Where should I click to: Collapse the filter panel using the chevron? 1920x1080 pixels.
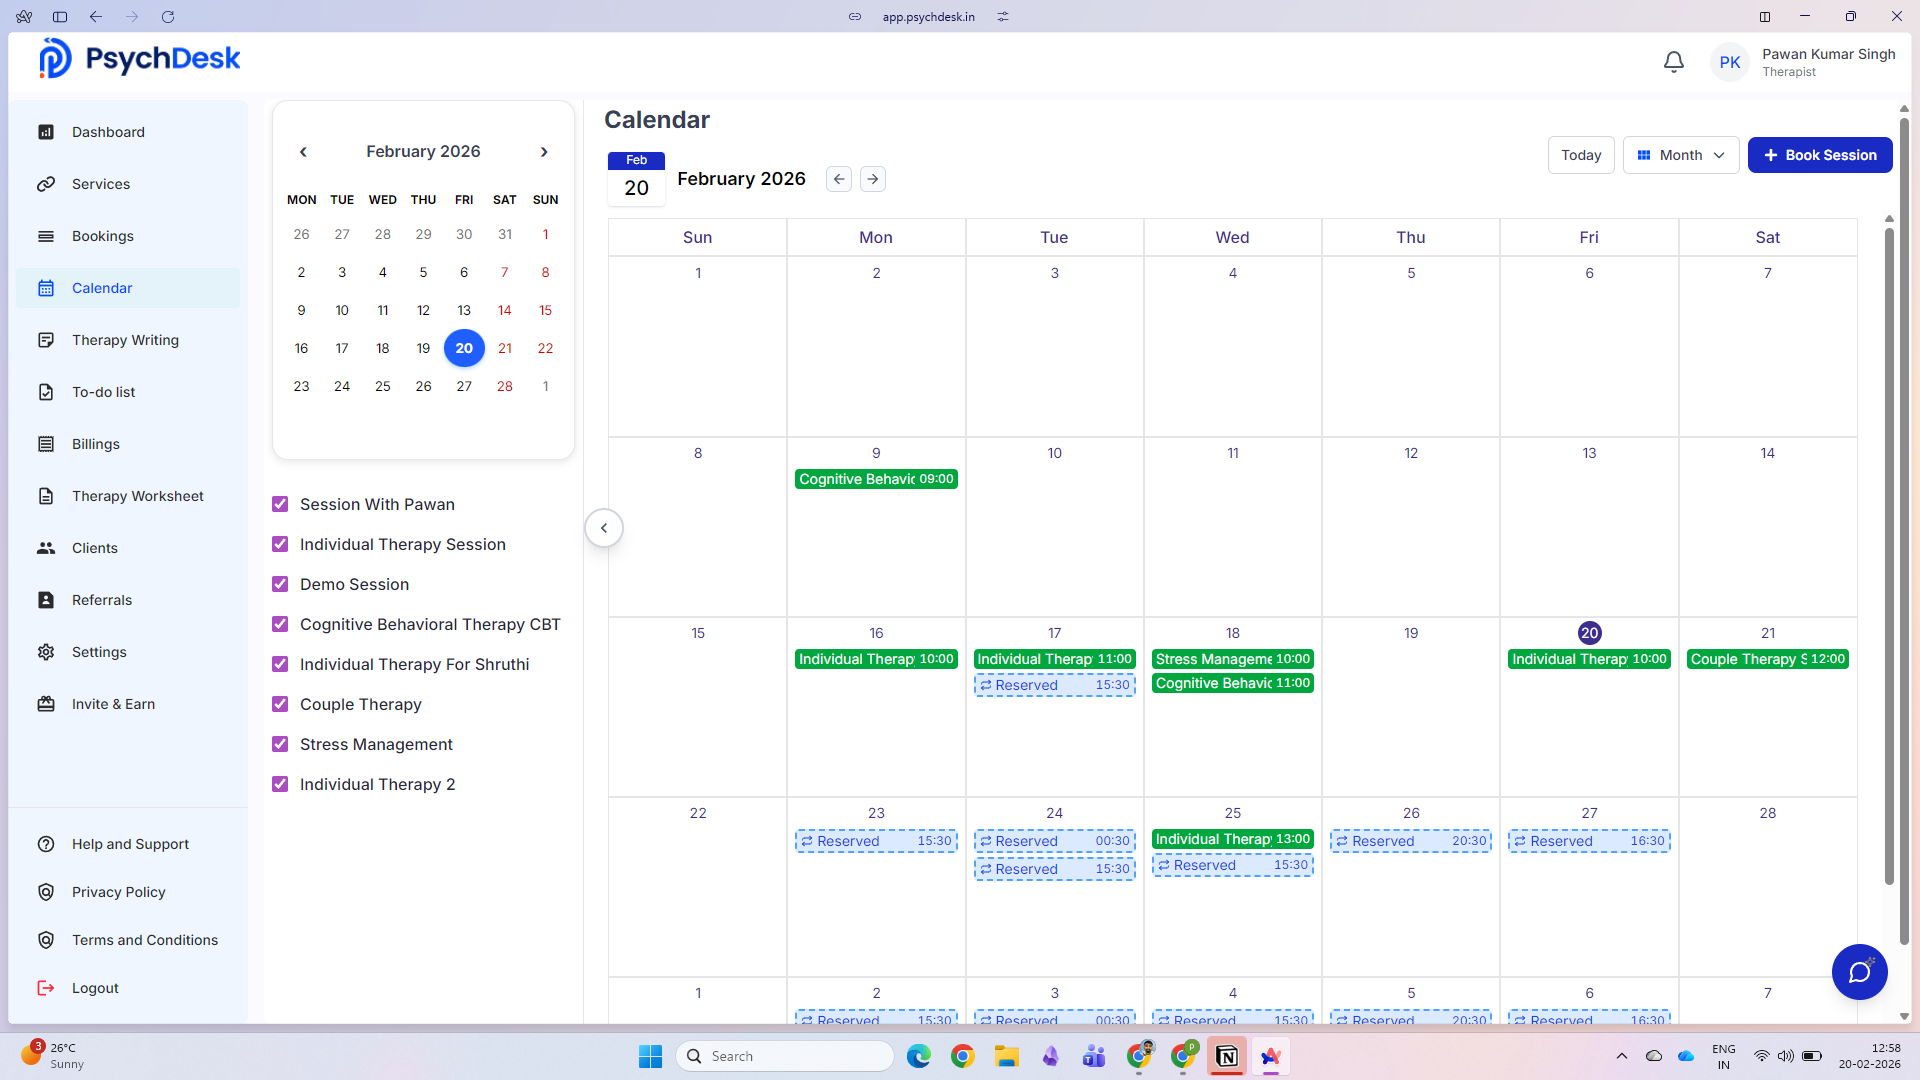(604, 527)
